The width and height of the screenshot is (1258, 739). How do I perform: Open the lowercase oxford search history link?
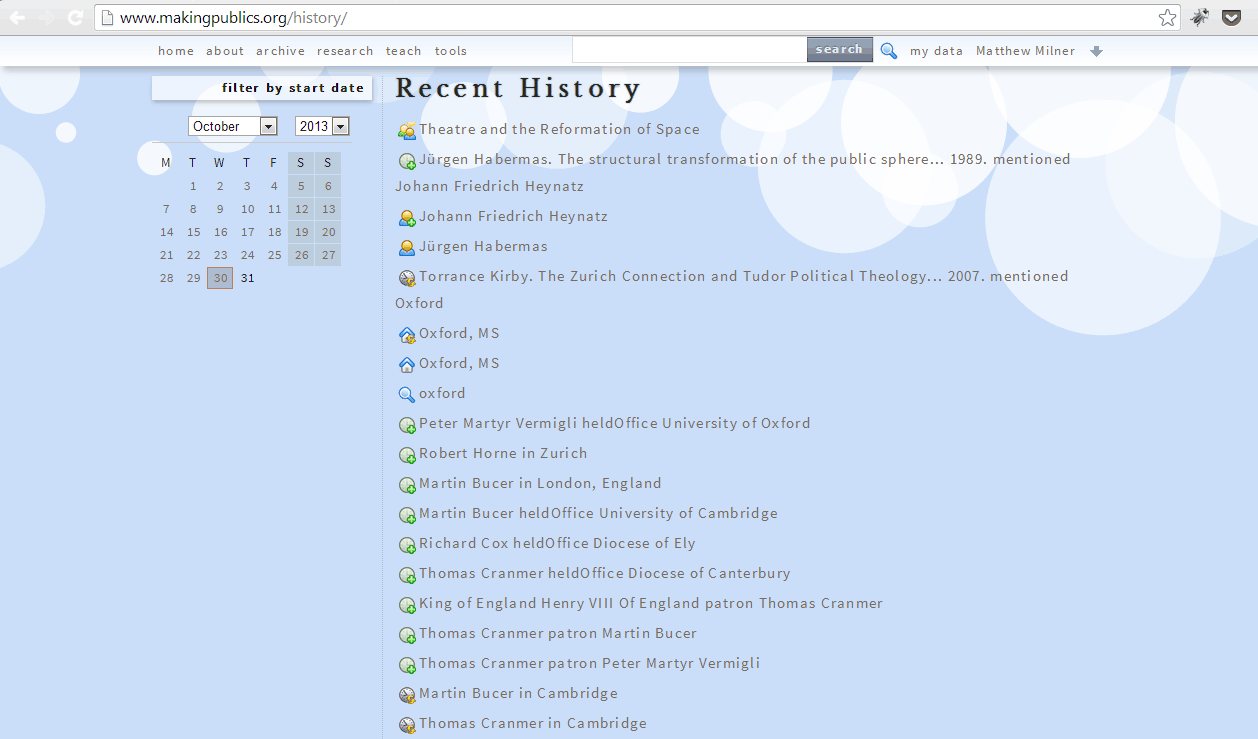pyautogui.click(x=442, y=393)
